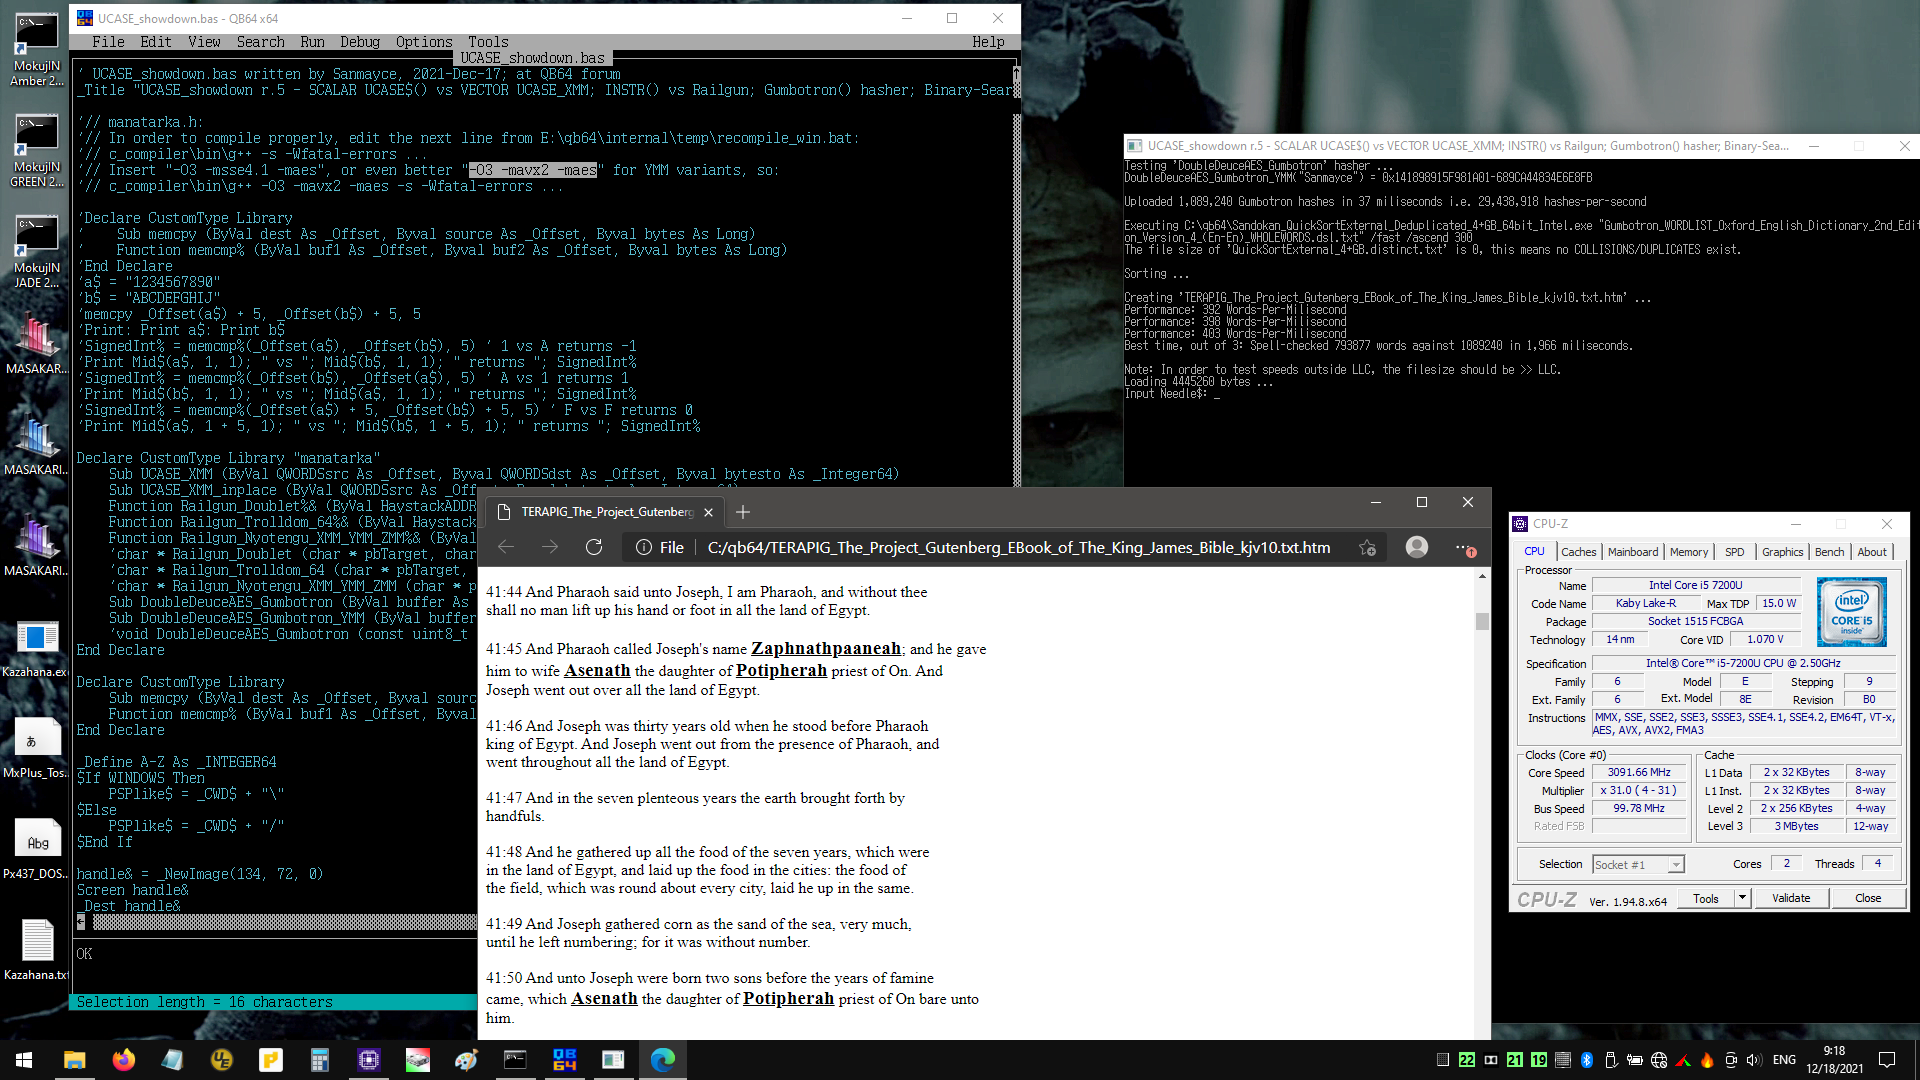Launch Firefox from the taskbar
The image size is (1920, 1080).
(x=123, y=1060)
